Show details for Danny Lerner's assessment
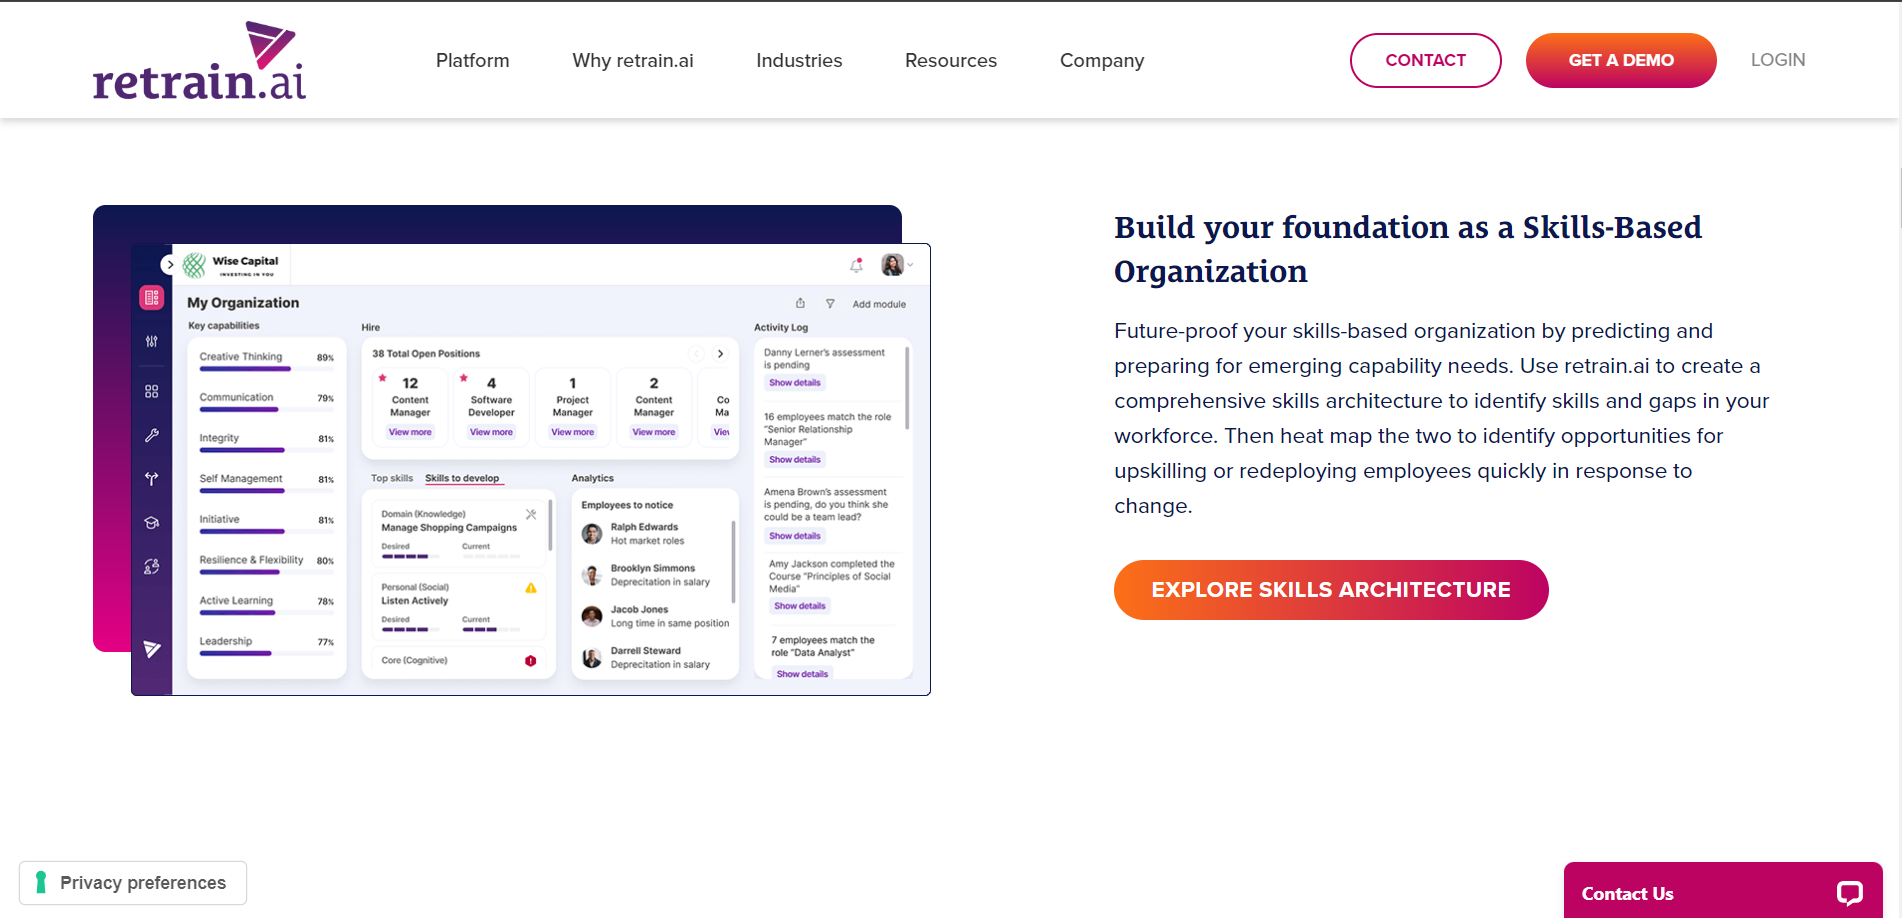The height and width of the screenshot is (918, 1902). [795, 383]
